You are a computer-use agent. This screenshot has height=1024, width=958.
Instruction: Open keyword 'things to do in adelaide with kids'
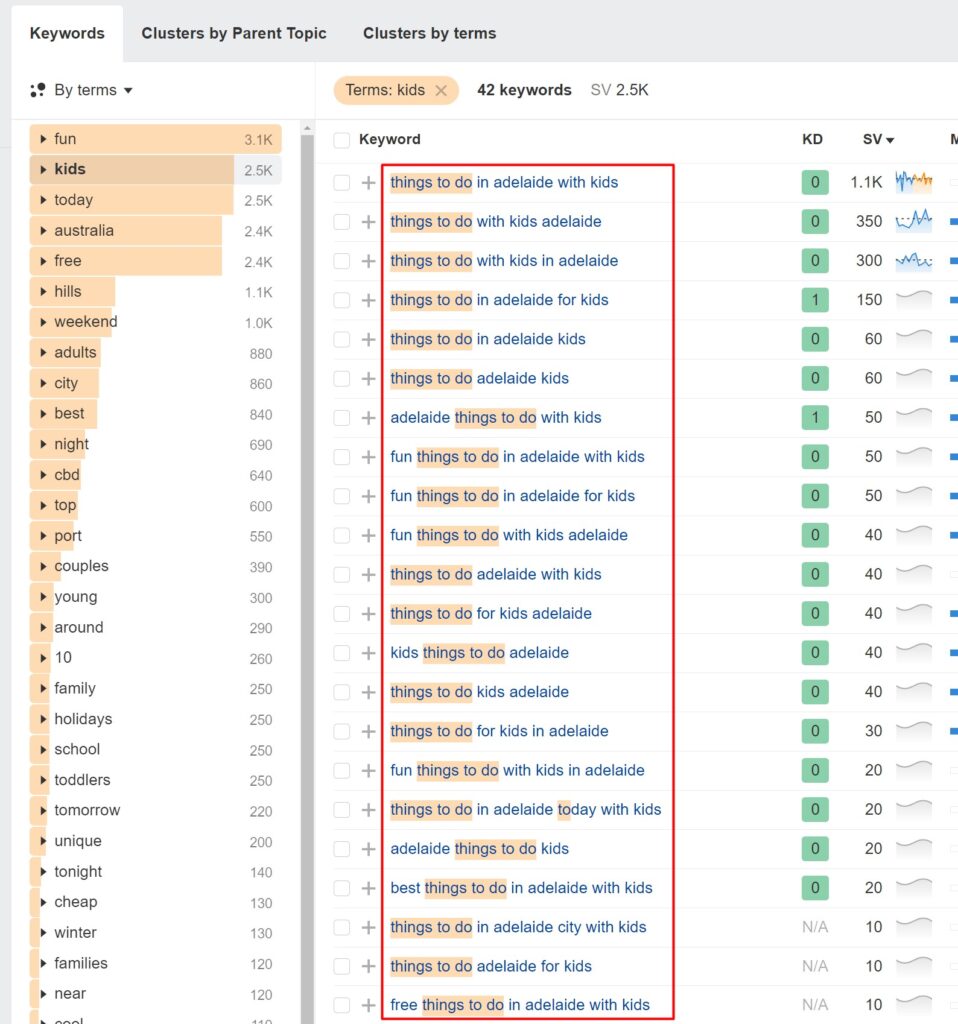[x=503, y=182]
